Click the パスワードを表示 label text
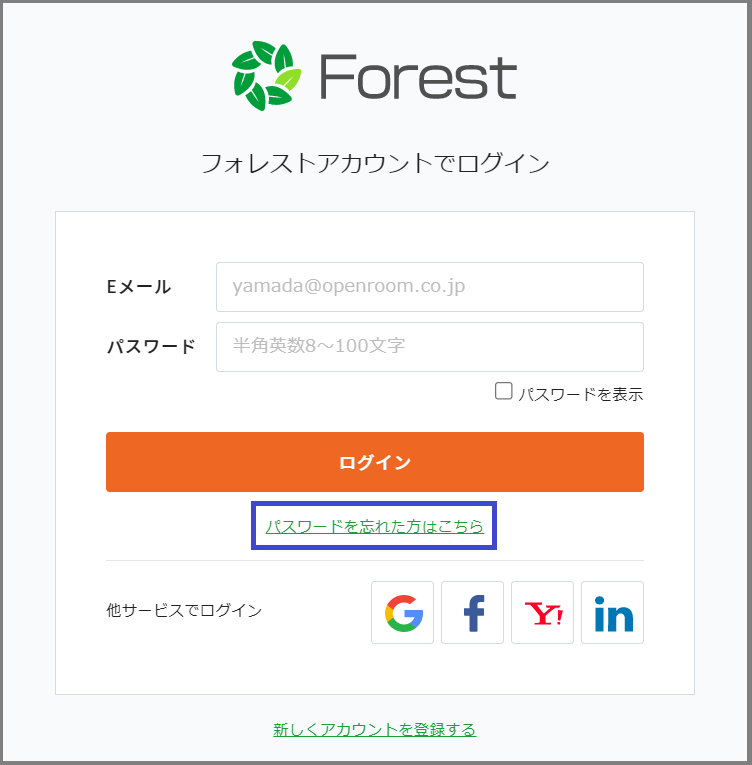 coord(580,394)
